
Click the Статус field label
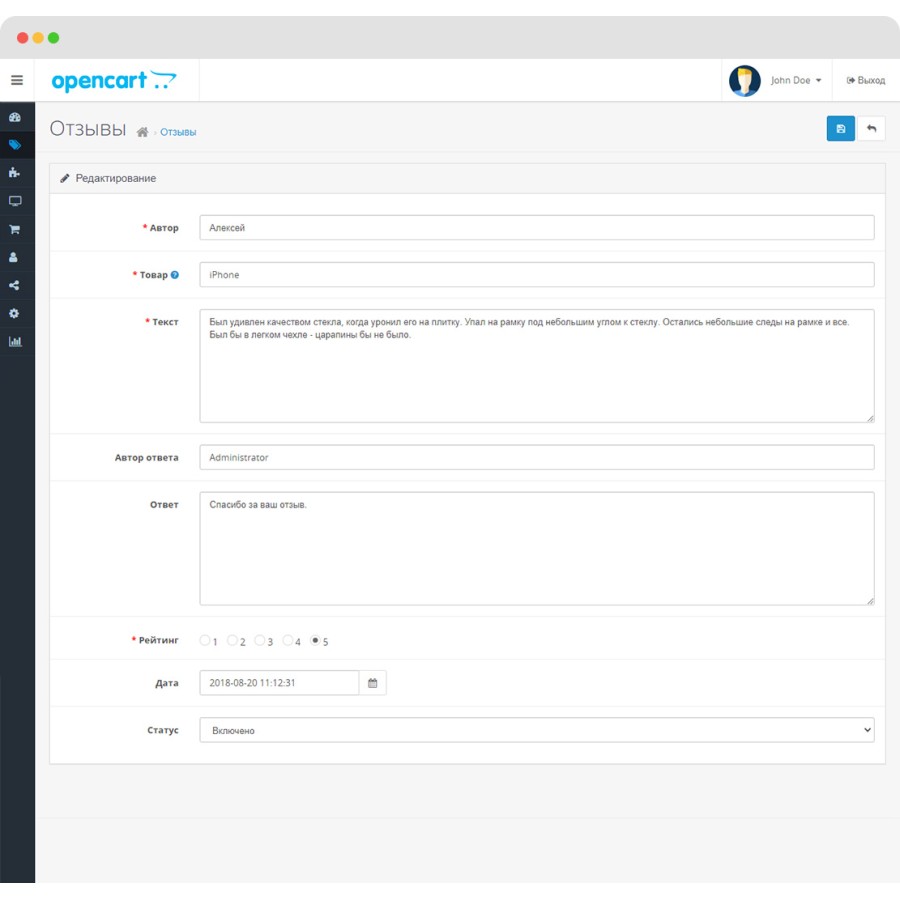tap(163, 730)
